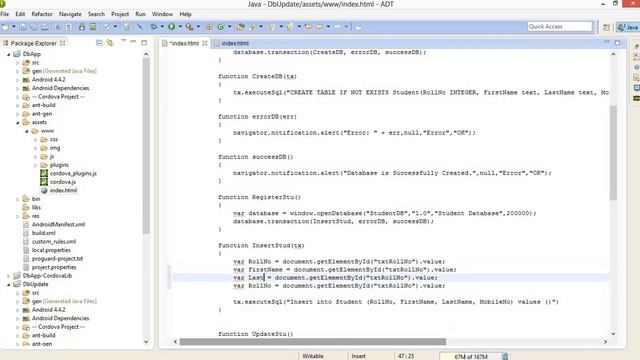This screenshot has height=360, width=640.
Task: Click the Package Explorer vertical scrollbar
Action: (x=146, y=145)
